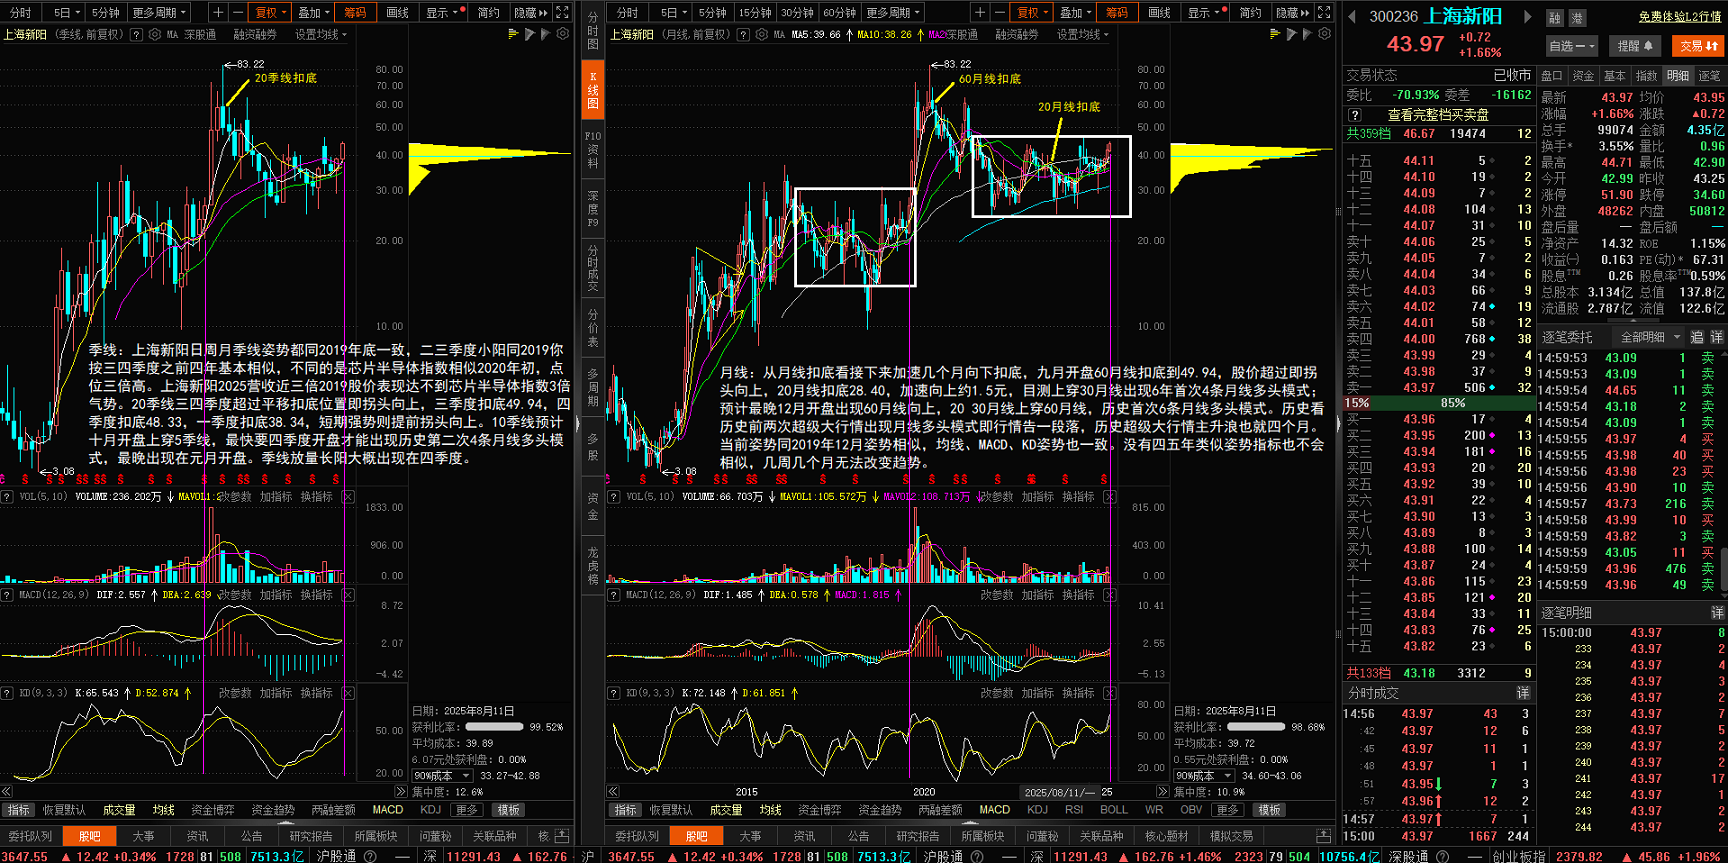Screen dimensions: 1728x863
Task: Click the orange 交易 trade button
Action: click(1697, 46)
